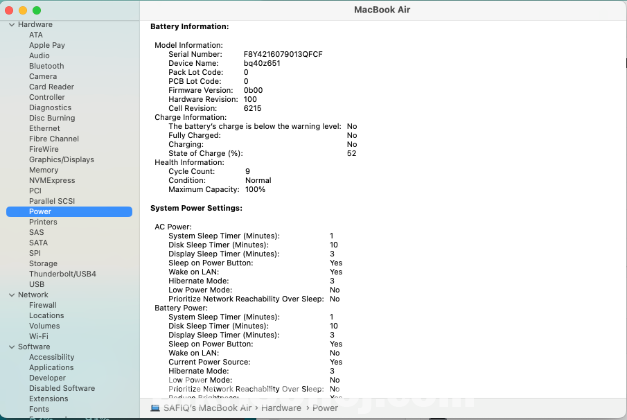Viewport: 627px width, 420px height.
Task: Open the Ethernet entry
Action: coord(44,128)
